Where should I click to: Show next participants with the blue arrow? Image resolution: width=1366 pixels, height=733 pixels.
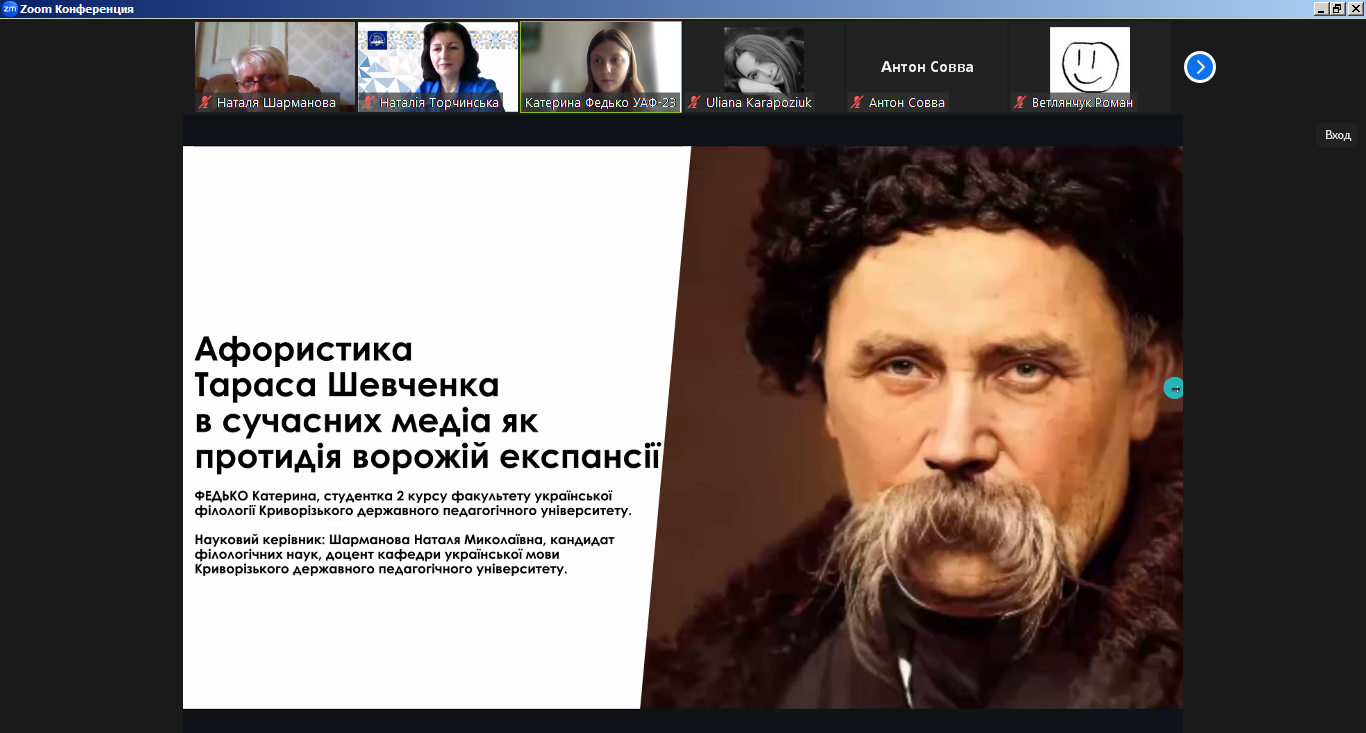tap(1199, 67)
